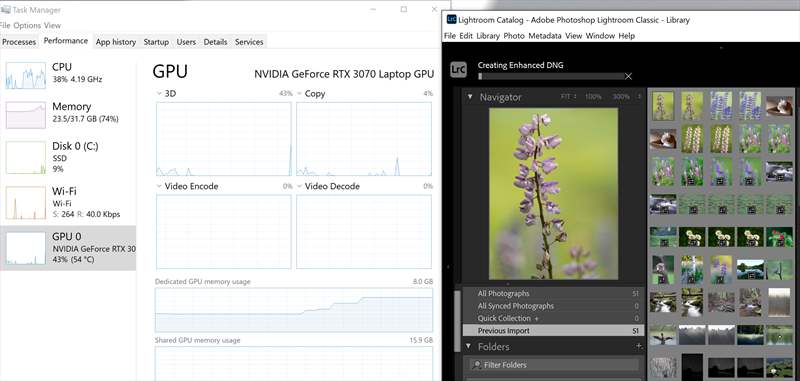Set Navigator zoom to 300%

621,96
